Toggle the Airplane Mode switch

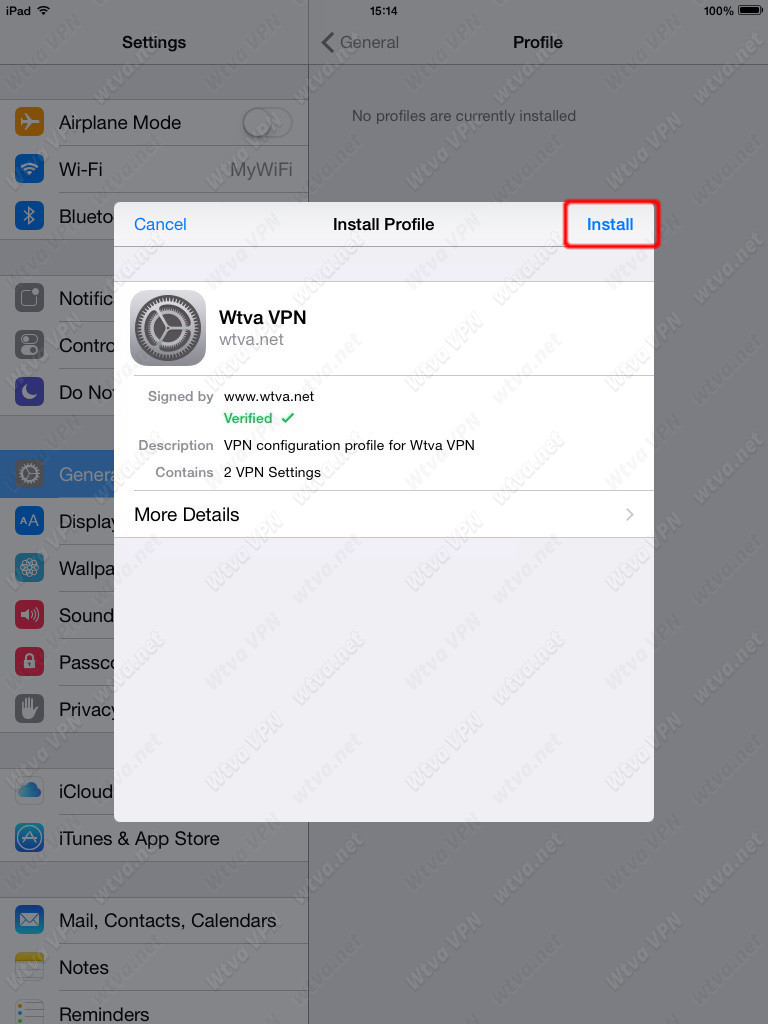[x=267, y=122]
